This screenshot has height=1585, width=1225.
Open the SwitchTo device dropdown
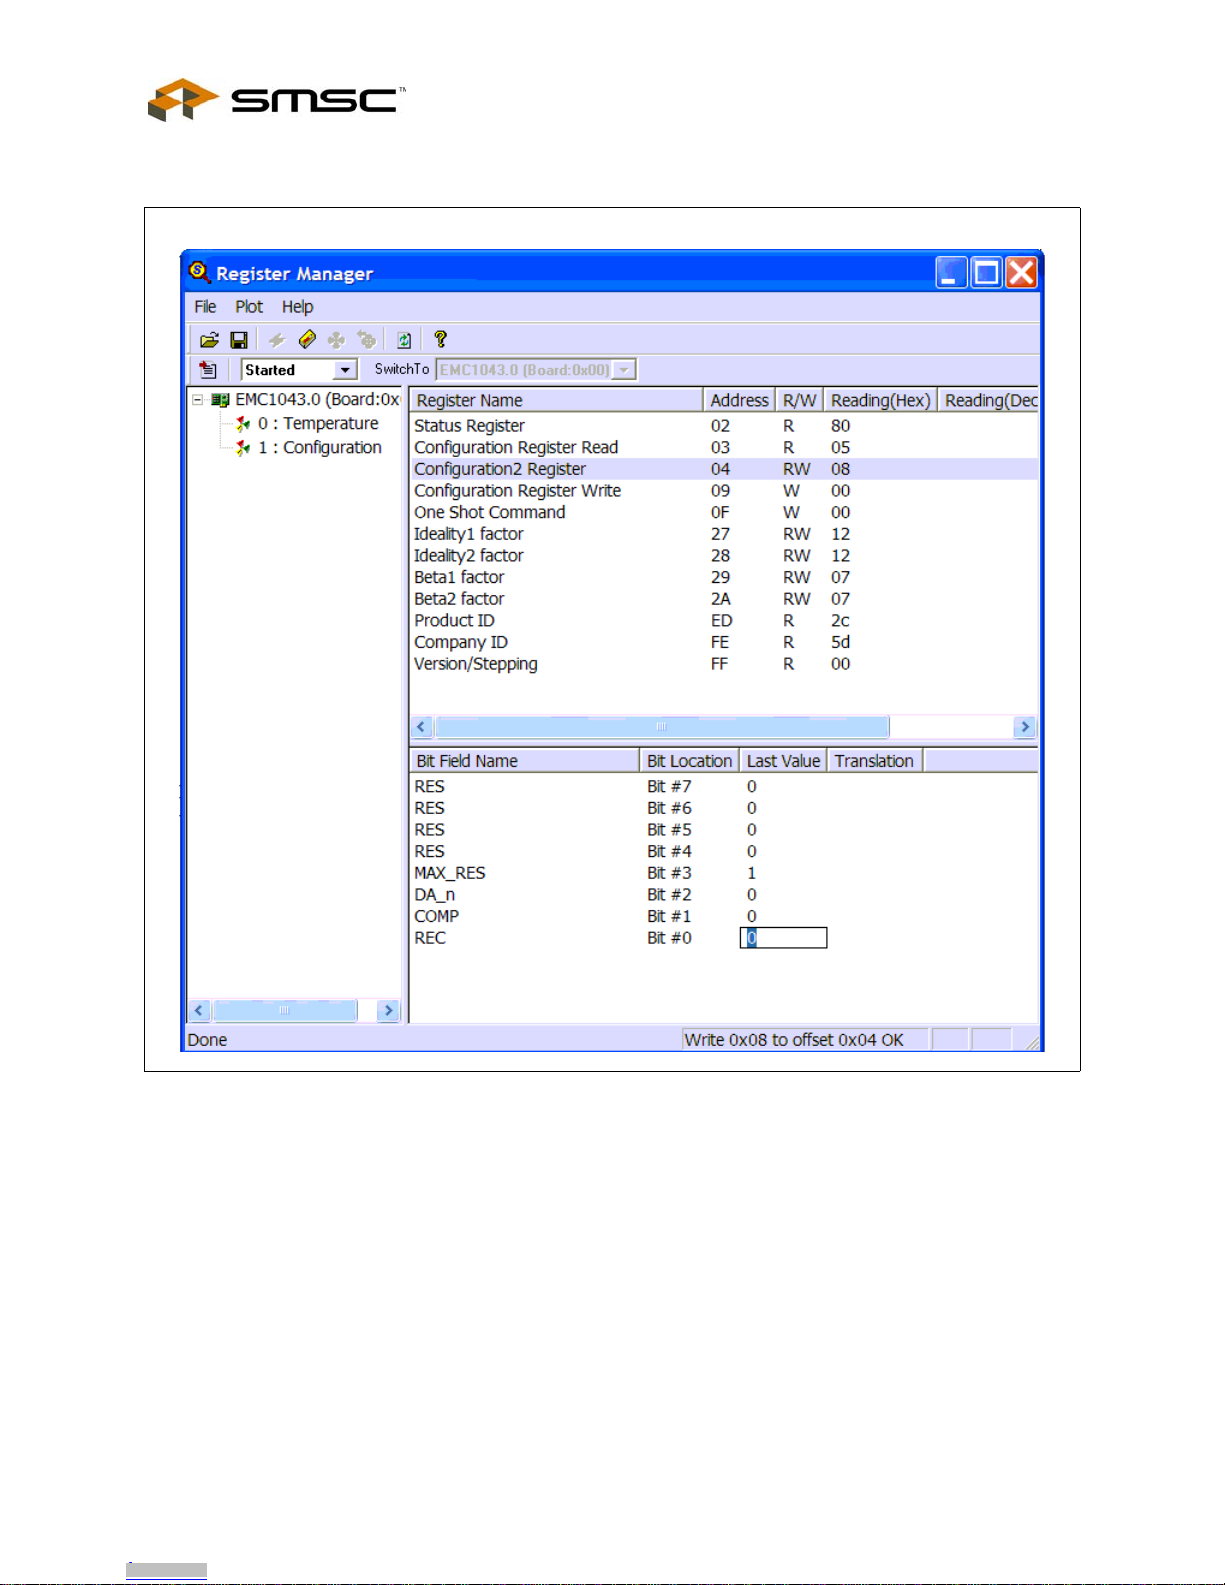point(624,370)
